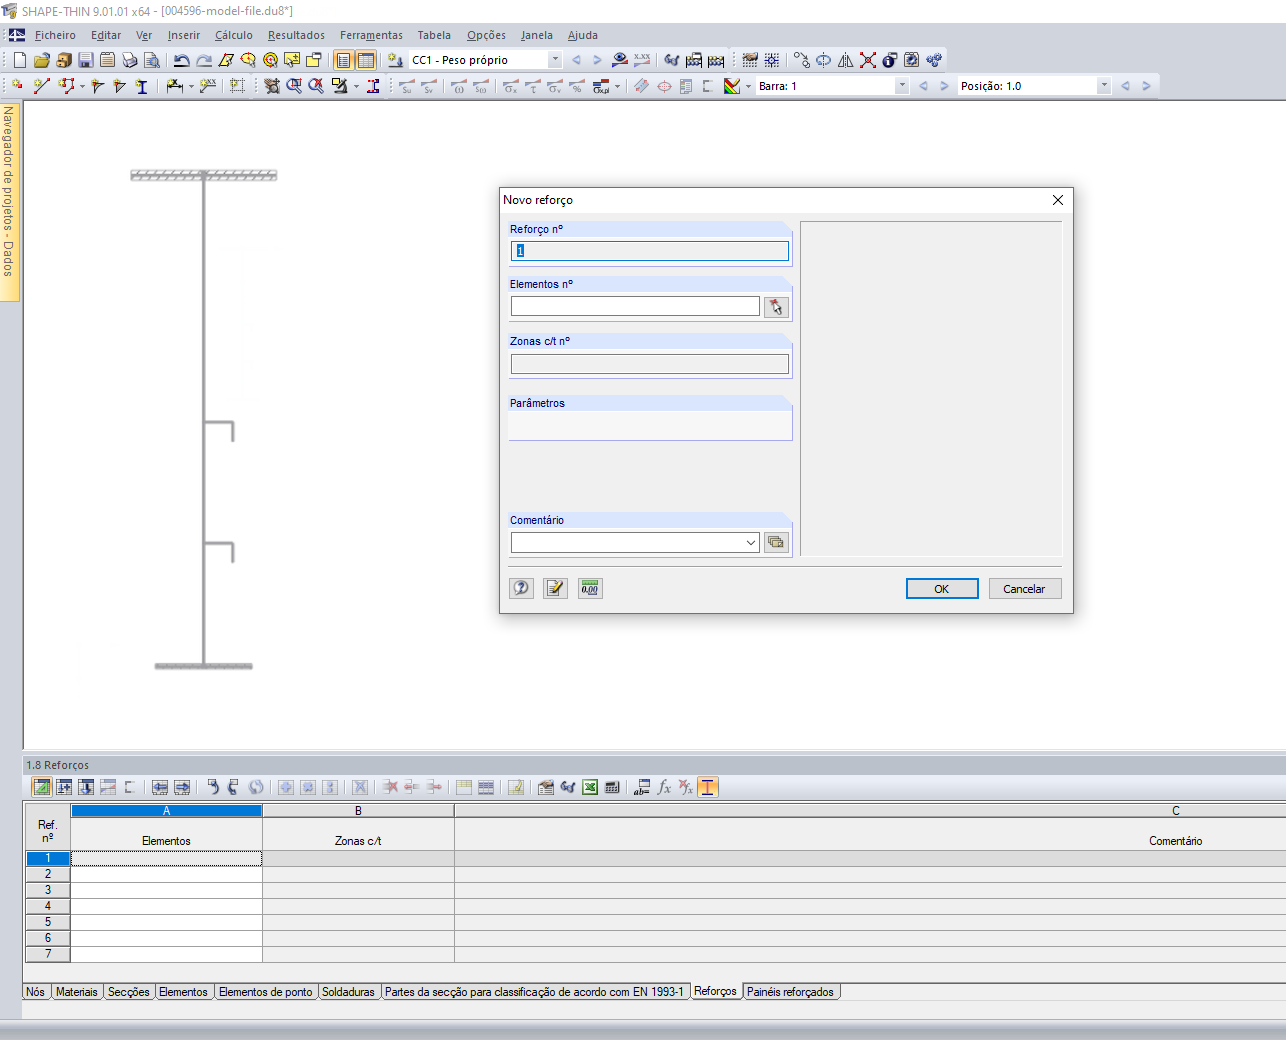Go to the previous Barra with arrow
1286x1040 pixels.
point(923,86)
